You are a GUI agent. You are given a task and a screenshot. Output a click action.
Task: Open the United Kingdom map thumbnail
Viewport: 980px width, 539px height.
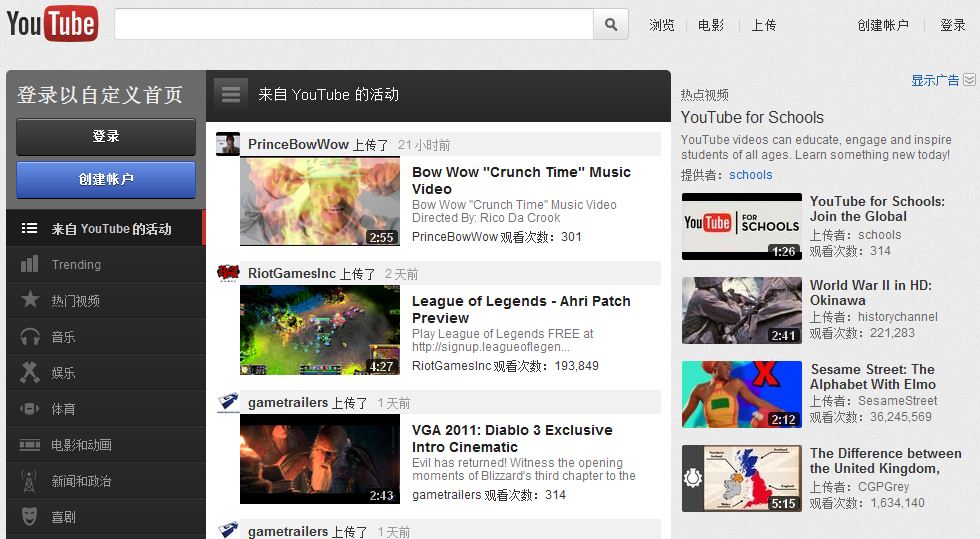point(741,478)
